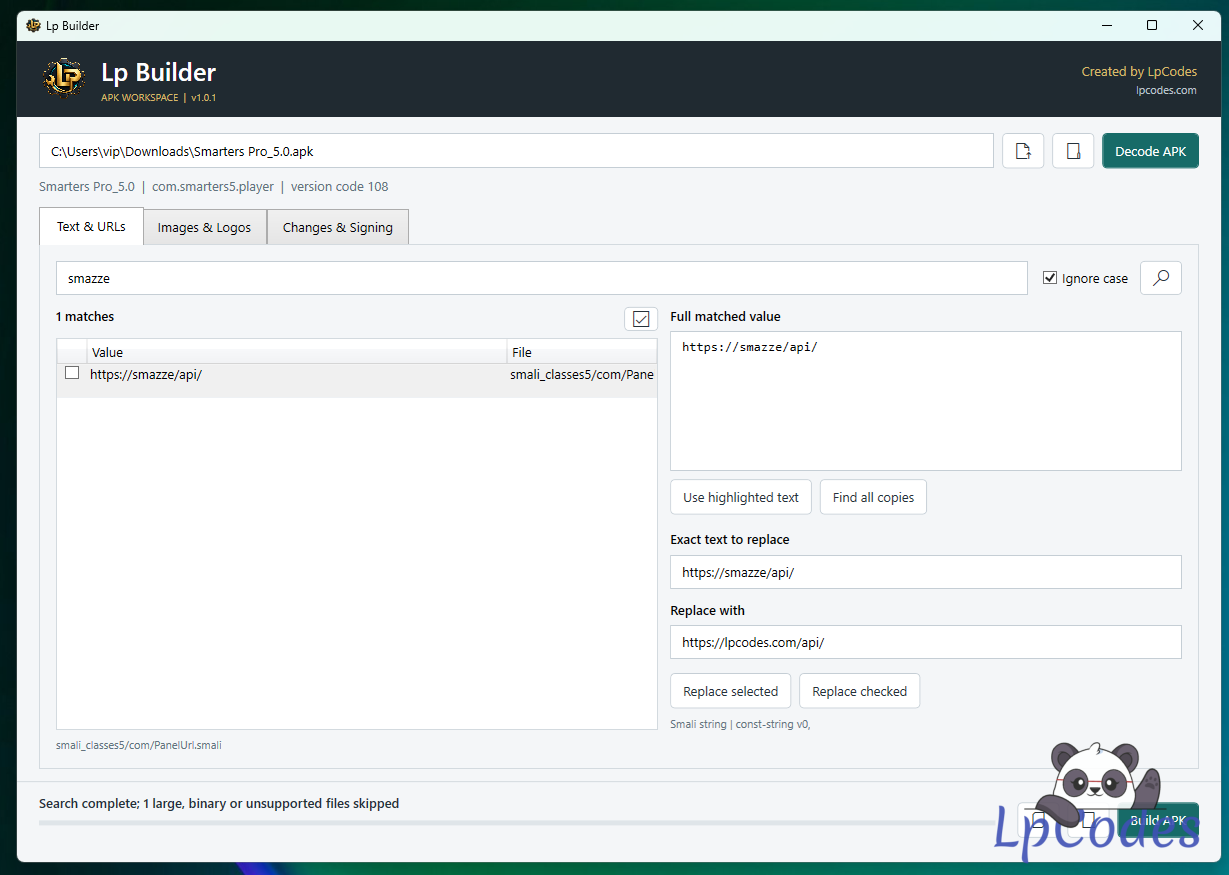Viewport: 1229px width, 875px height.
Task: Click the Exact text to replace field
Action: [x=926, y=572]
